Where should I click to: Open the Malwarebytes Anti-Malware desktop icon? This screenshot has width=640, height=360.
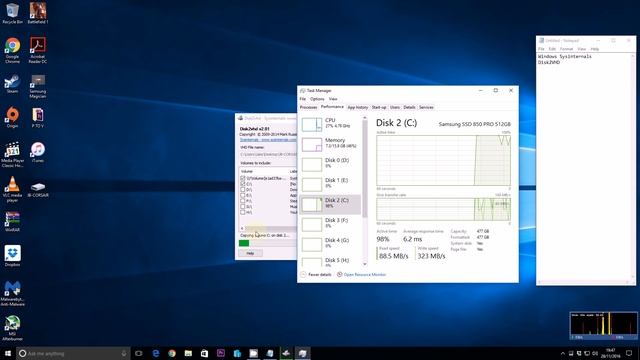click(12, 293)
